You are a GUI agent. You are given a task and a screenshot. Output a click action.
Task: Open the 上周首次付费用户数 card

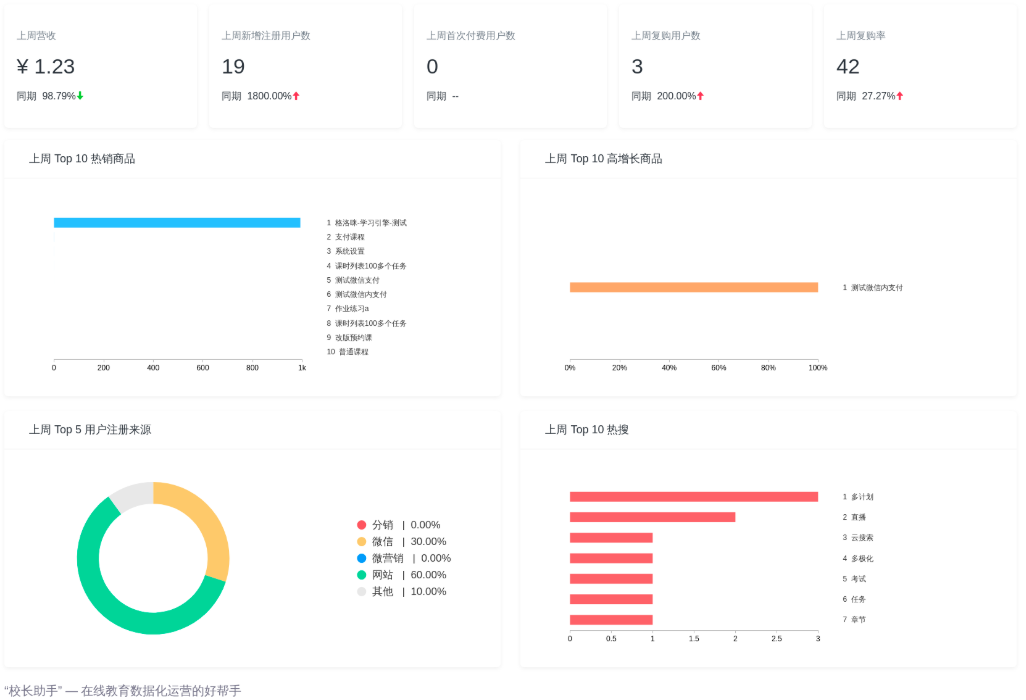tap(510, 66)
